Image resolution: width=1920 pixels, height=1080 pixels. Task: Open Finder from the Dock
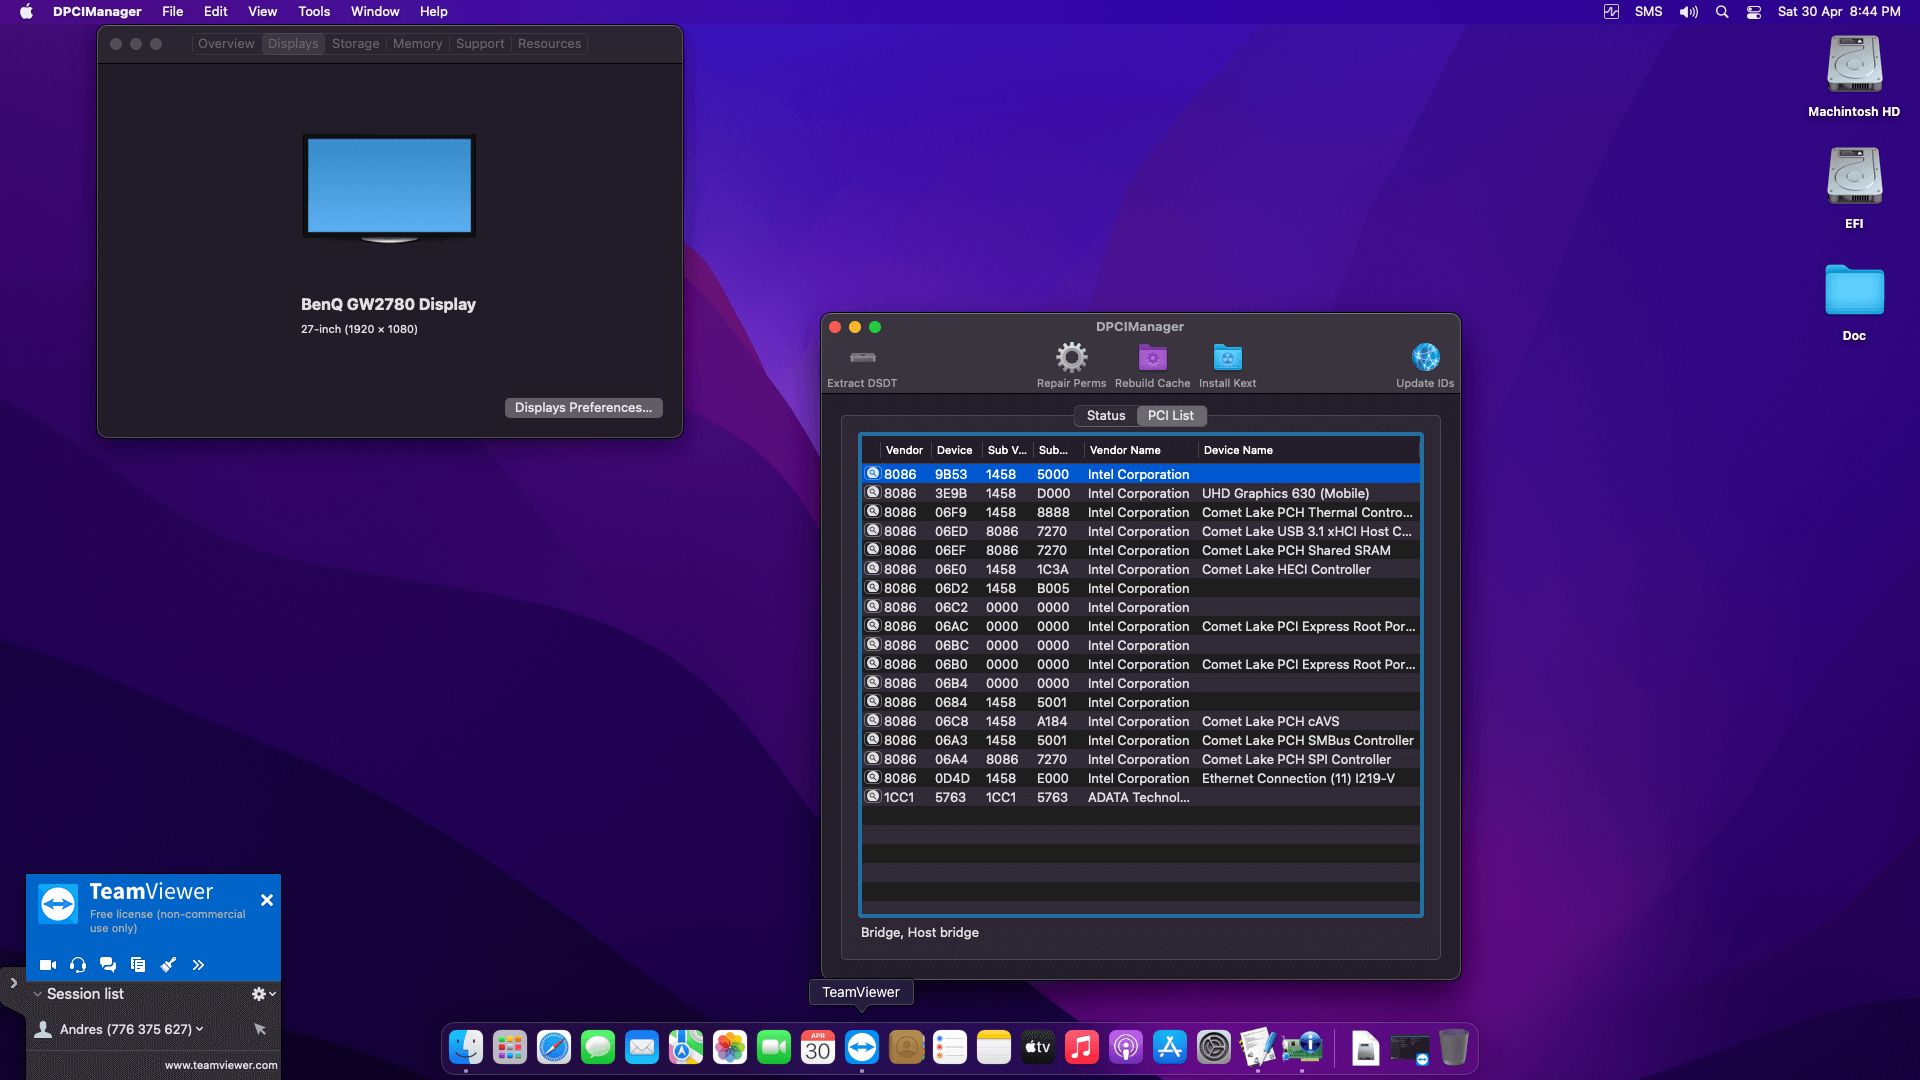(x=466, y=1048)
